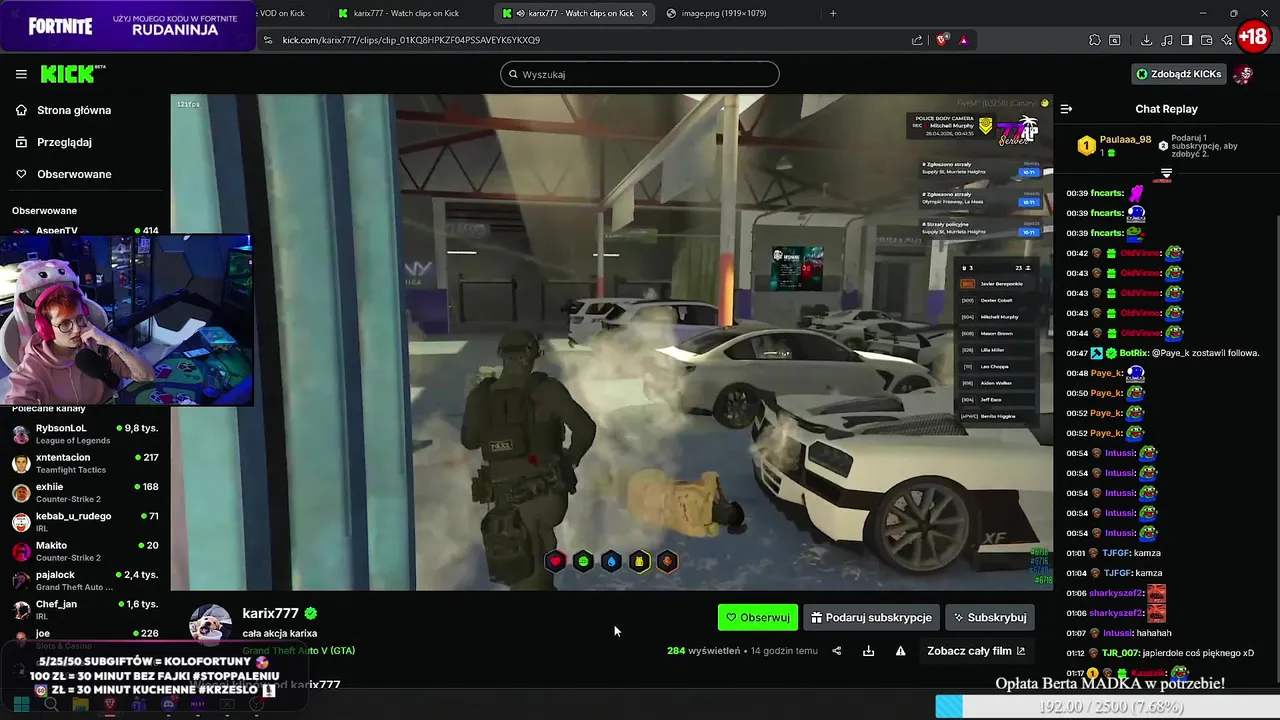Open Brave Shields icon

pyautogui.click(x=942, y=40)
